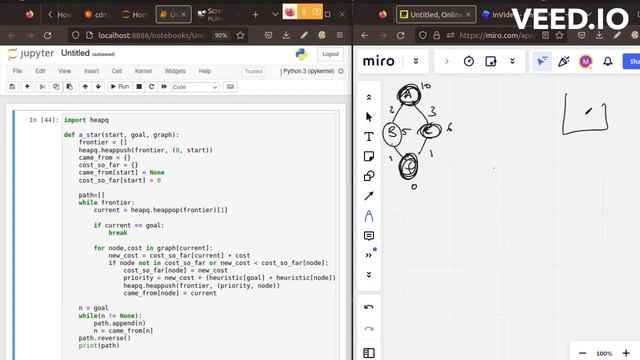
Task: Select the Miro cursor selection tool
Action: [x=369, y=117]
